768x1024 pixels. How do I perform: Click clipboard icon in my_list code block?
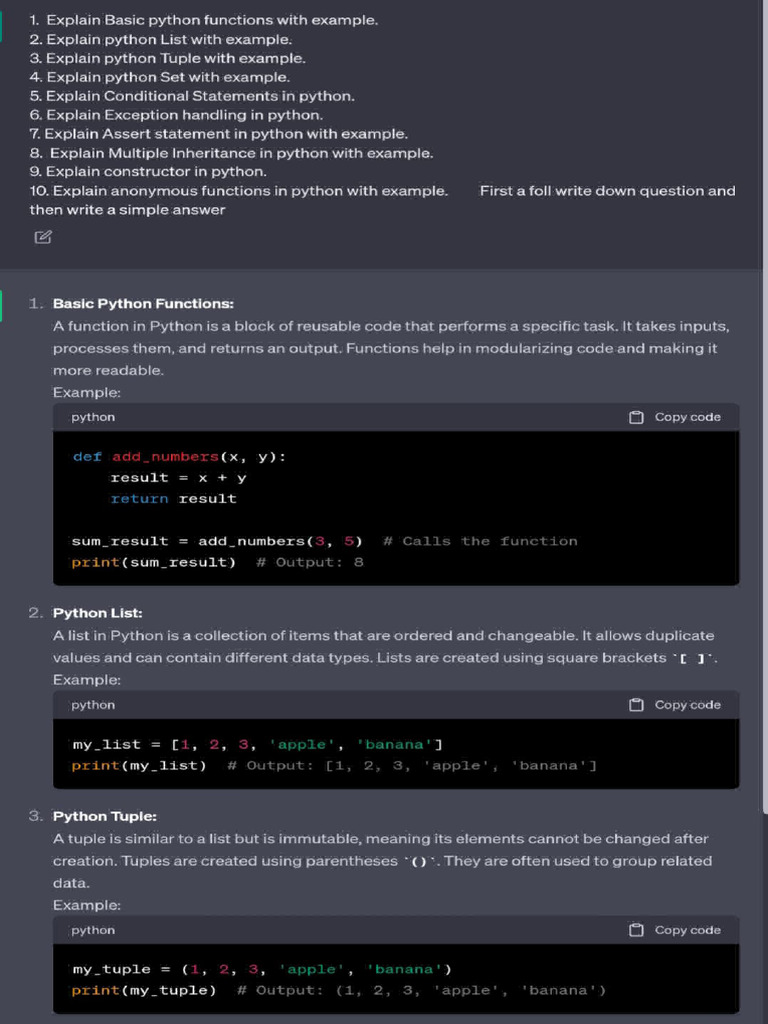coord(636,705)
